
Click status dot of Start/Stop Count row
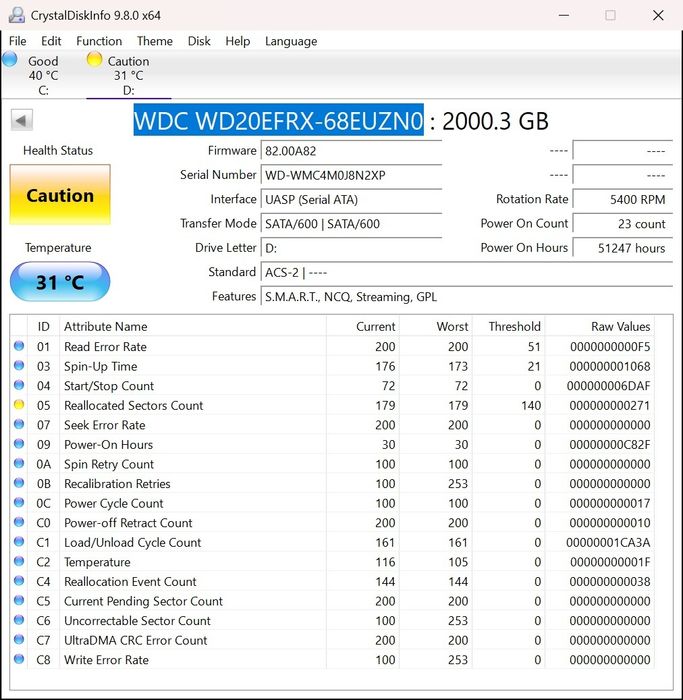pyautogui.click(x=19, y=385)
